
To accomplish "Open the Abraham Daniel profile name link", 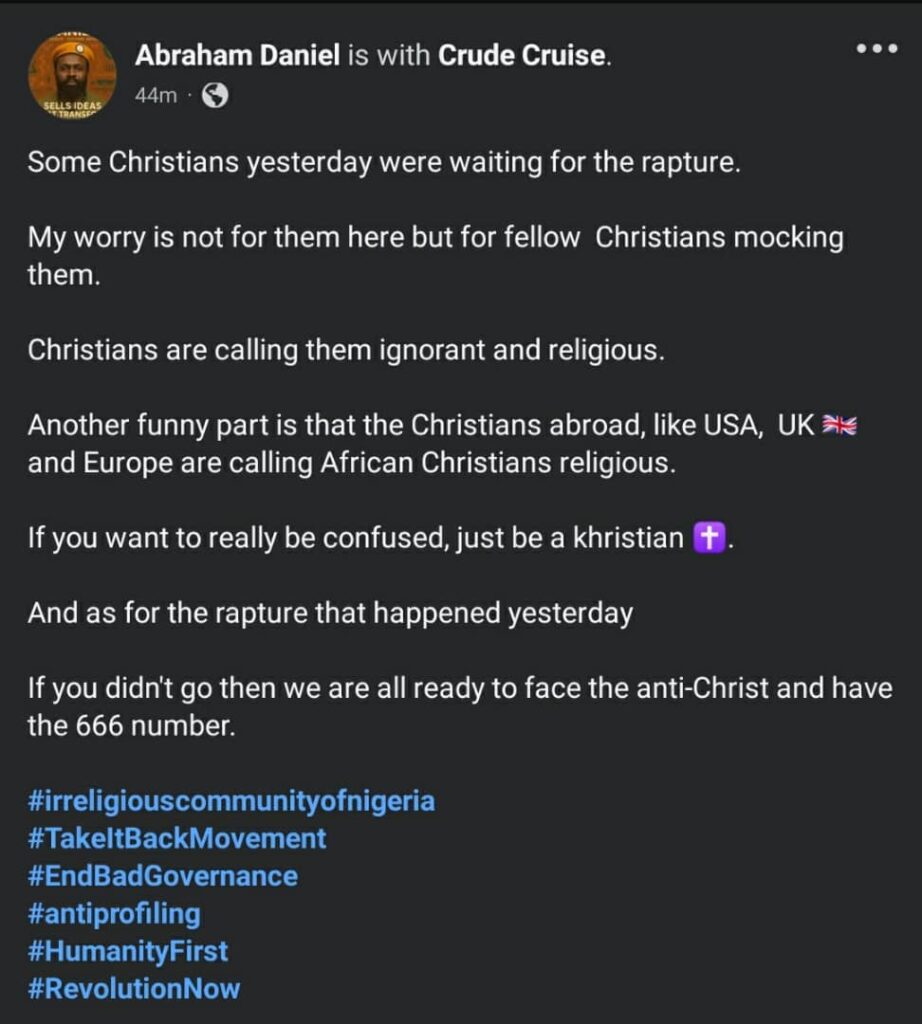I will tap(237, 57).
